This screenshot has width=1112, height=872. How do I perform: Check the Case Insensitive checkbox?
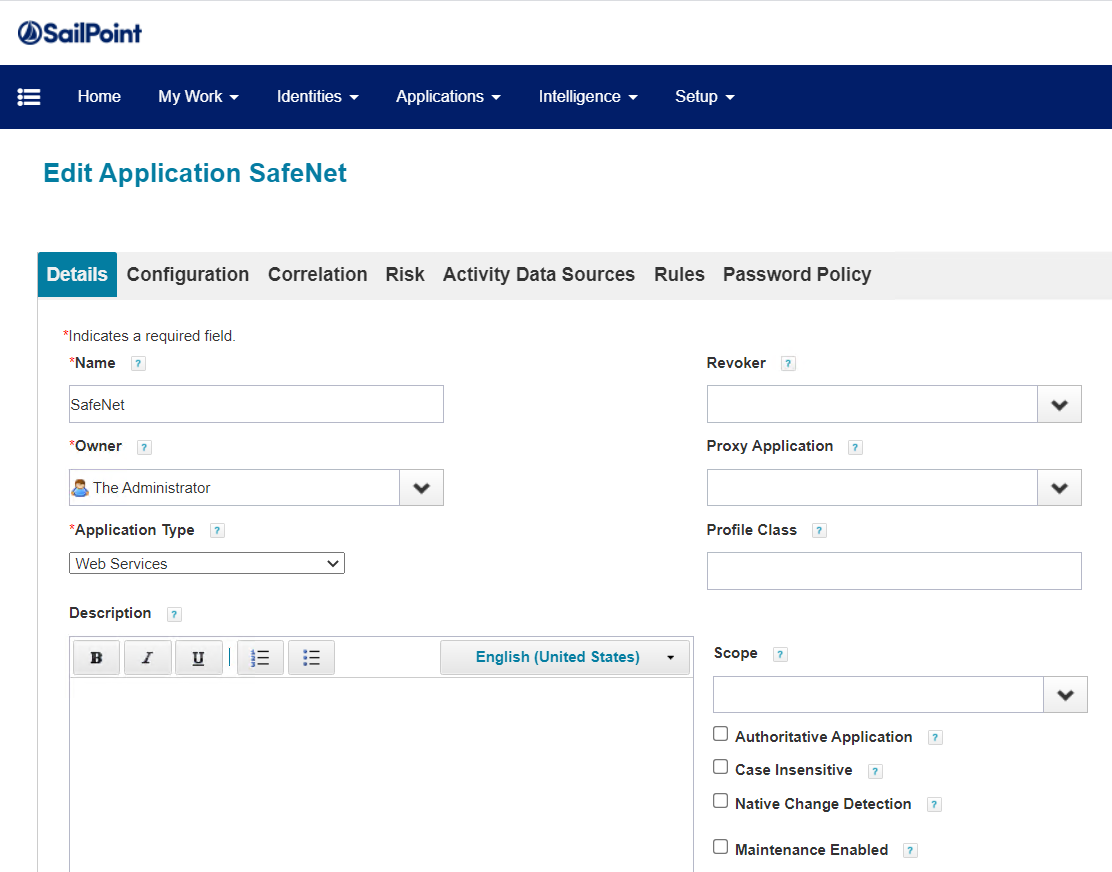pyautogui.click(x=721, y=767)
